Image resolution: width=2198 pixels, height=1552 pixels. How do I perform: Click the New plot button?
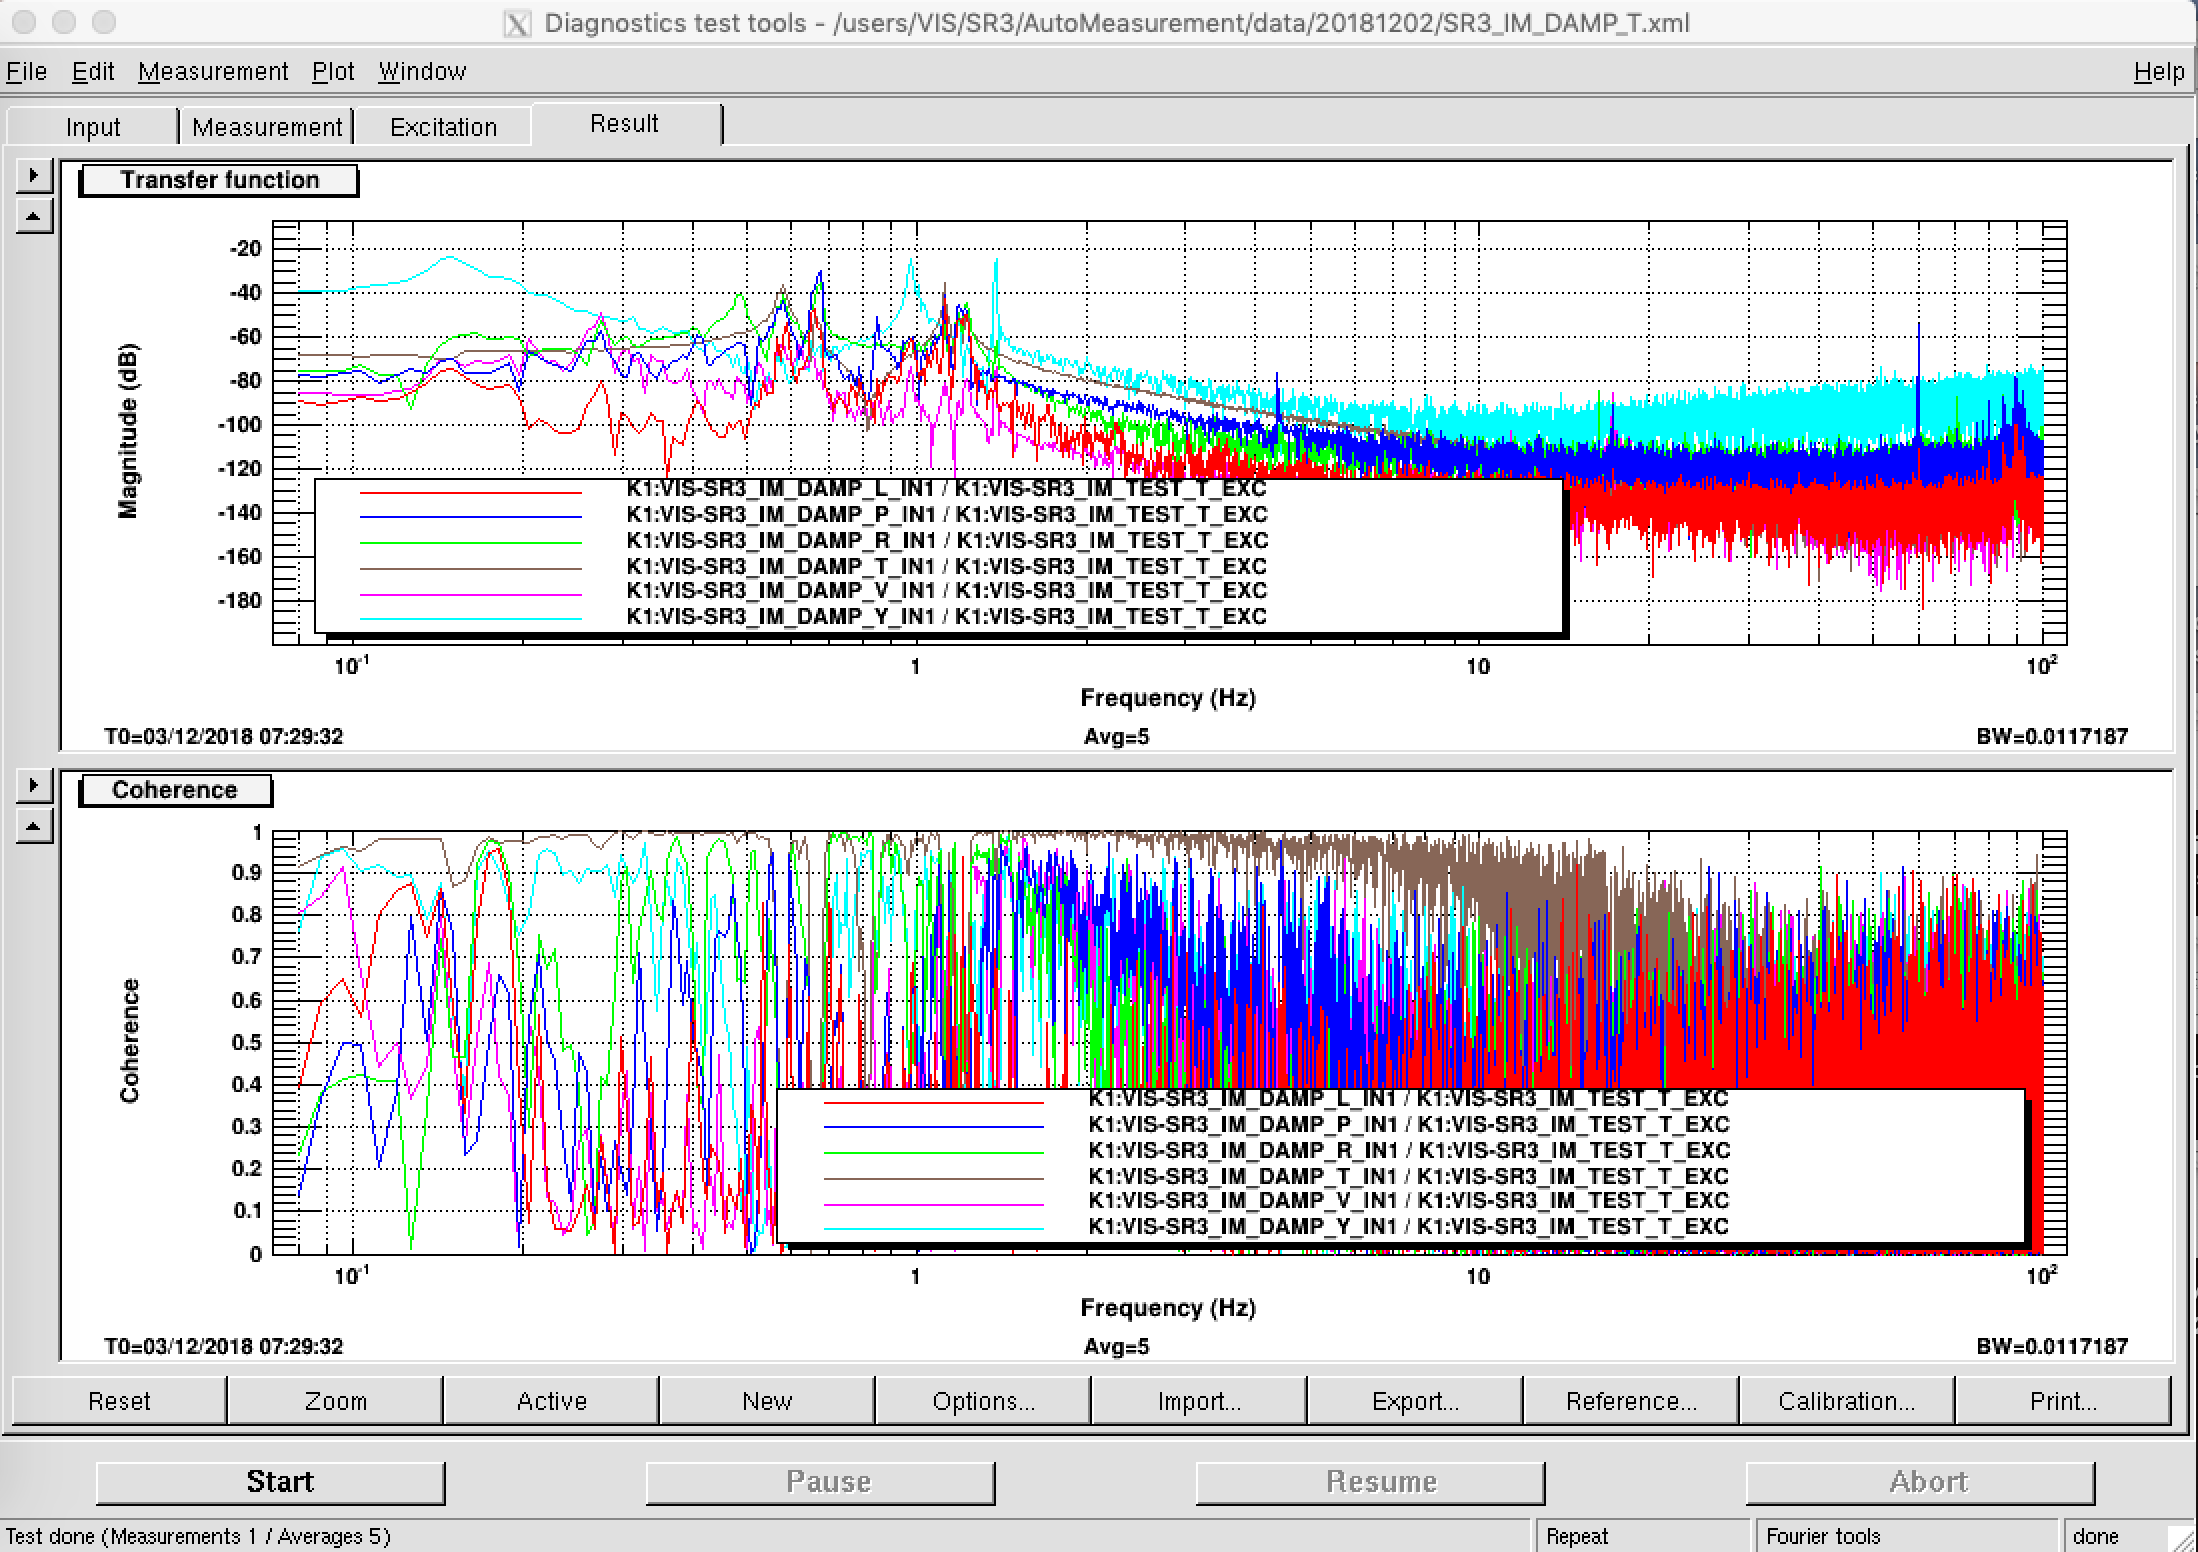click(767, 1401)
